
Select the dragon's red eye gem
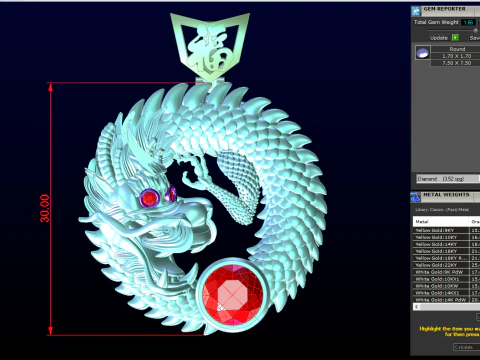[149, 199]
